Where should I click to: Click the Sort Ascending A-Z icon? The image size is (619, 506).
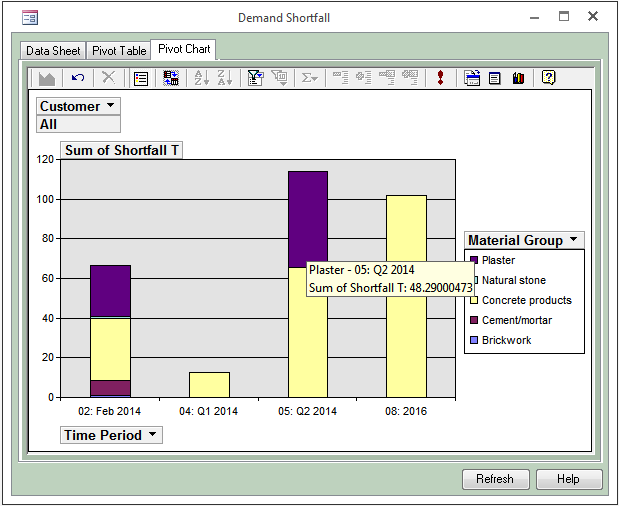[202, 78]
